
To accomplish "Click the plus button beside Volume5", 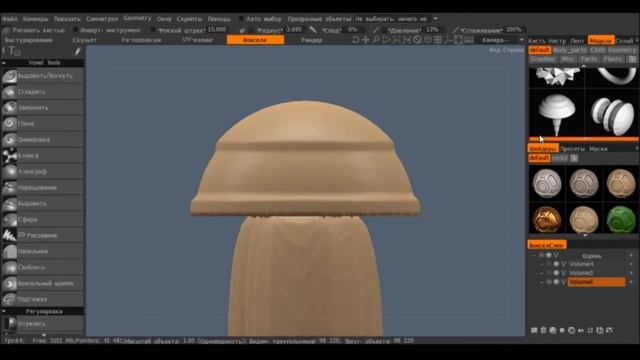I will click(x=631, y=273).
